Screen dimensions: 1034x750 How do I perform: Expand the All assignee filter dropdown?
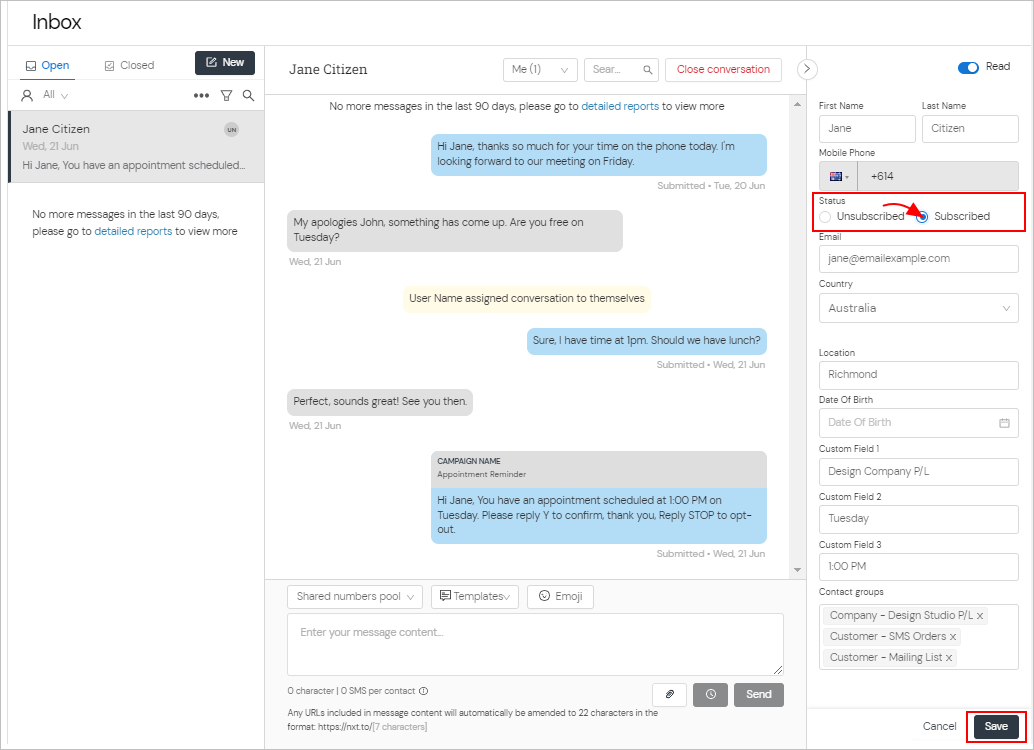[x=55, y=95]
